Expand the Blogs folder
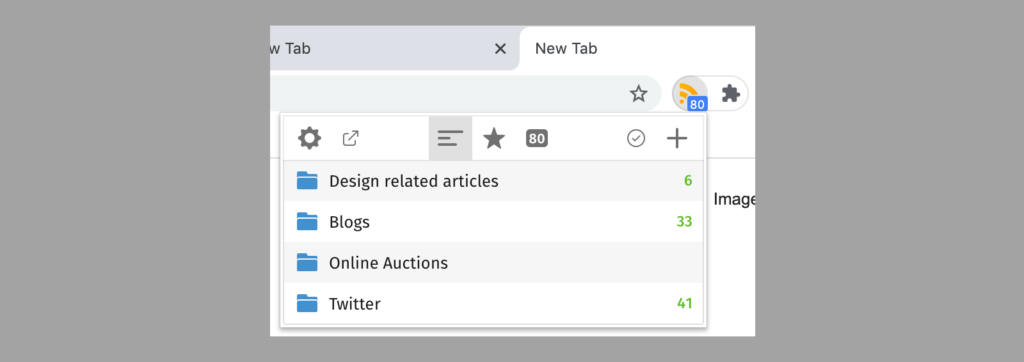 [494, 222]
